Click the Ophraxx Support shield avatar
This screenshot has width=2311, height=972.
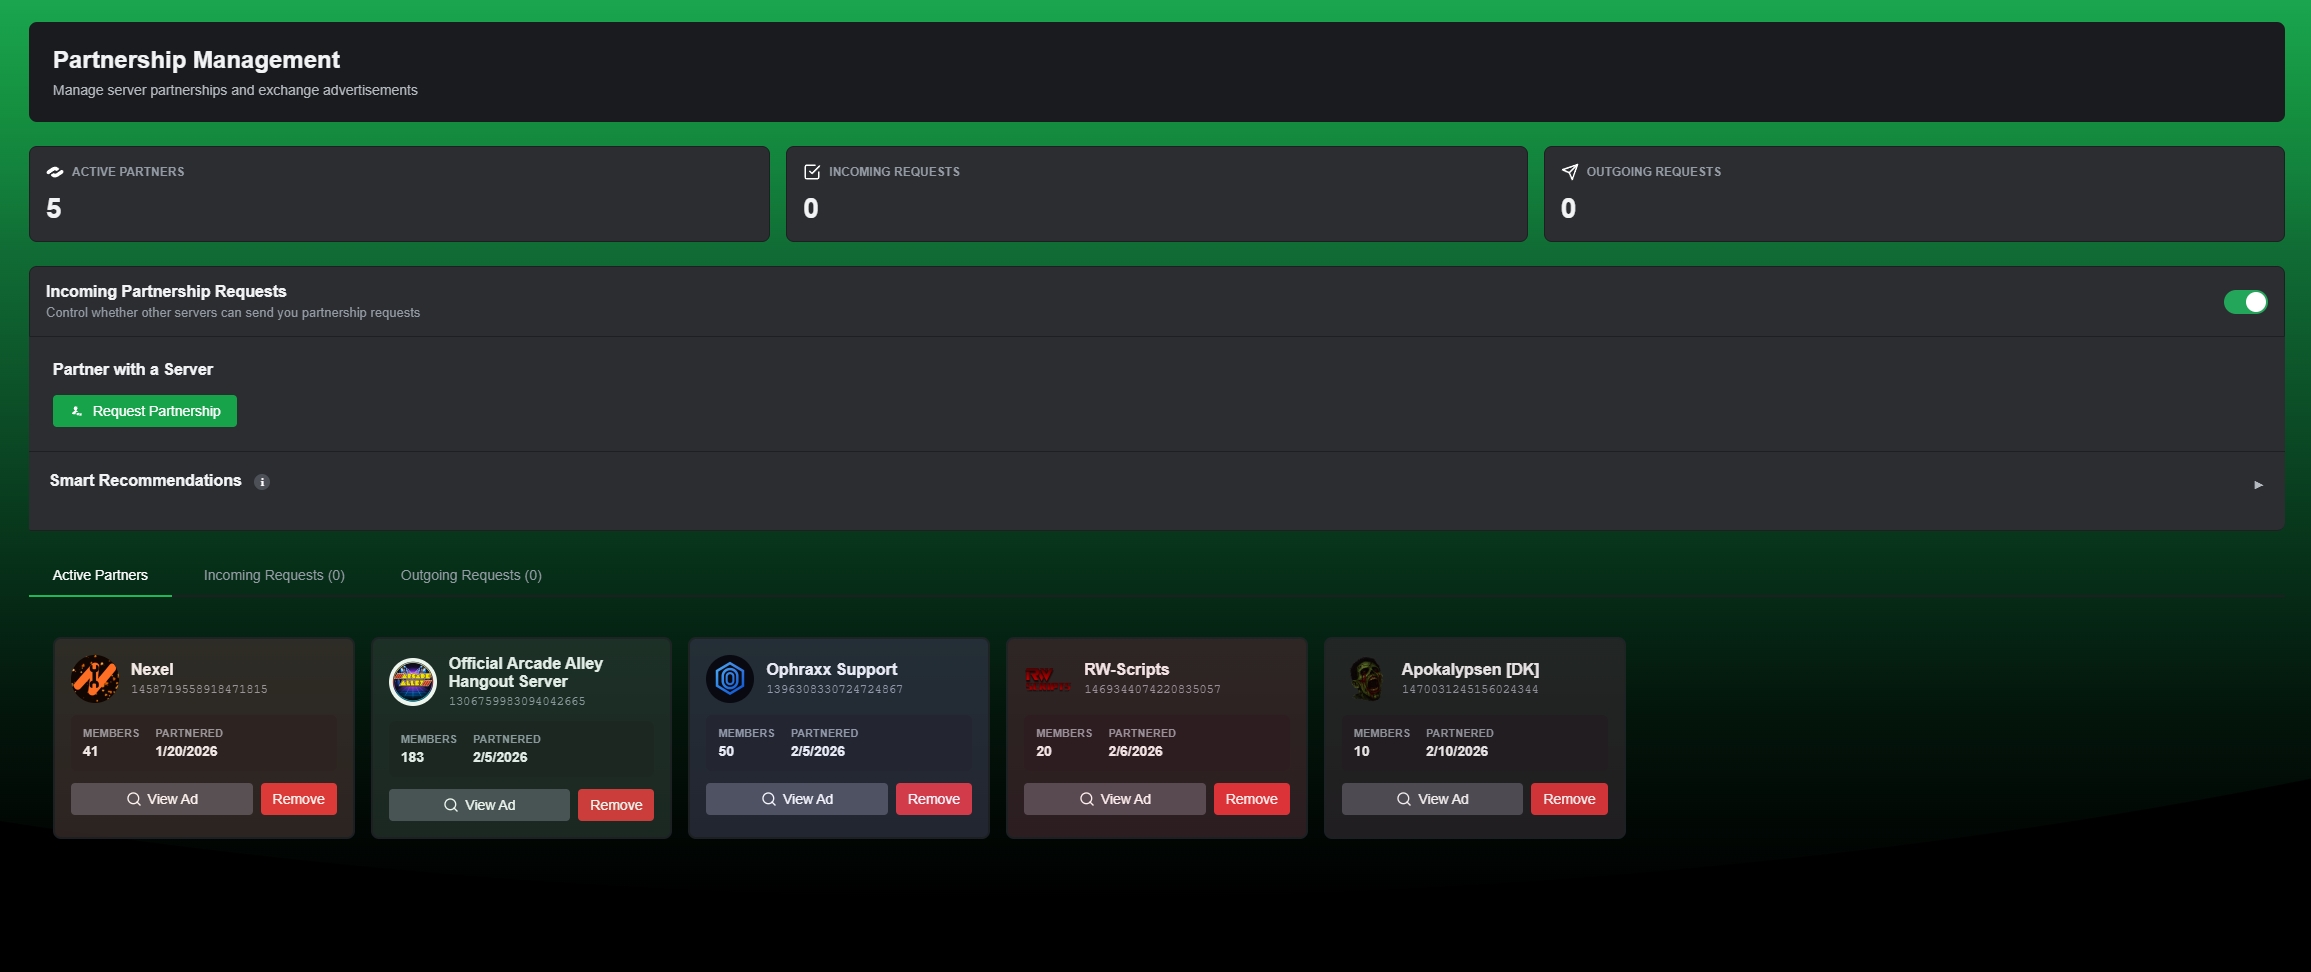coord(731,678)
